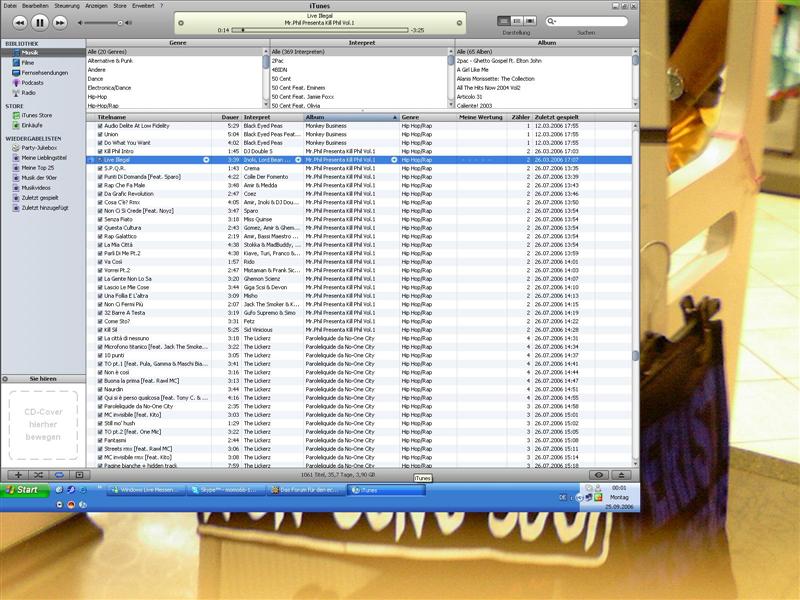The image size is (800, 600).
Task: Pause playback with the center transport button
Action: [x=39, y=21]
